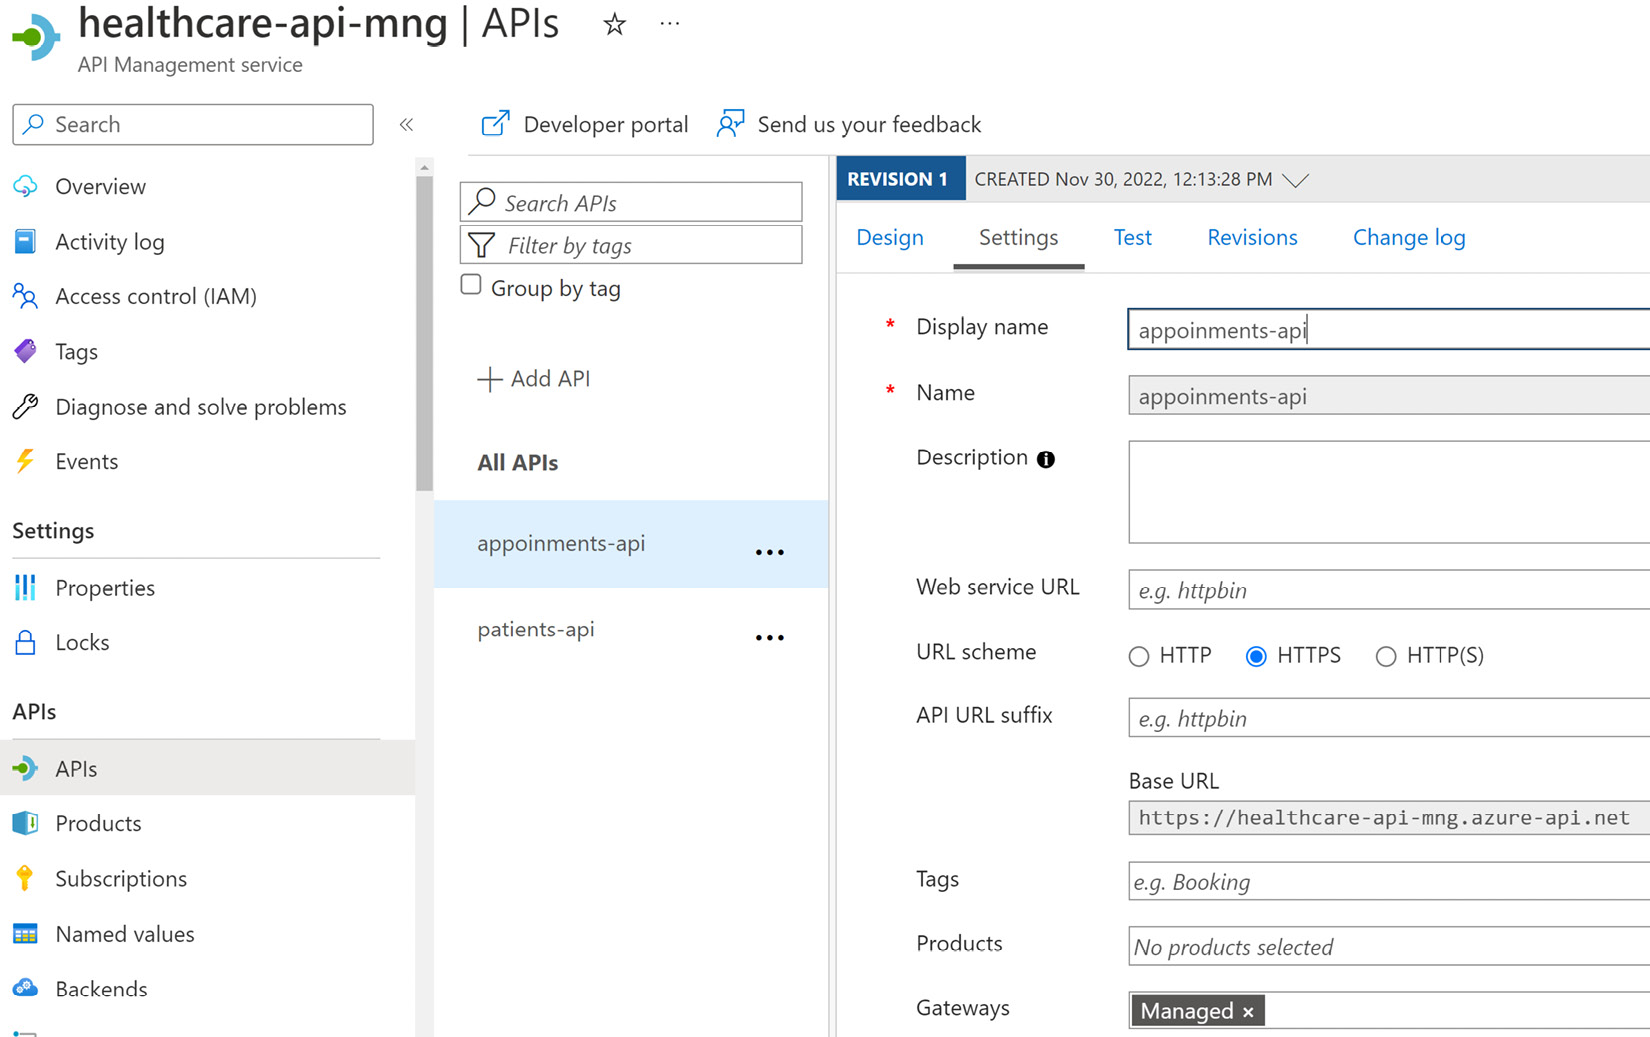Switch to the Change log tab
The image size is (1650, 1037).
(x=1409, y=238)
